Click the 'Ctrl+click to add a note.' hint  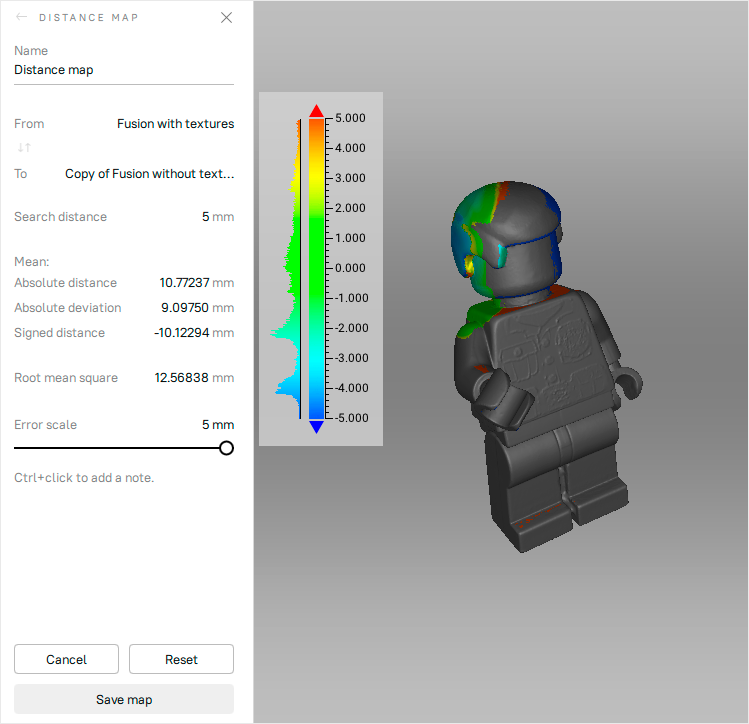pos(84,478)
